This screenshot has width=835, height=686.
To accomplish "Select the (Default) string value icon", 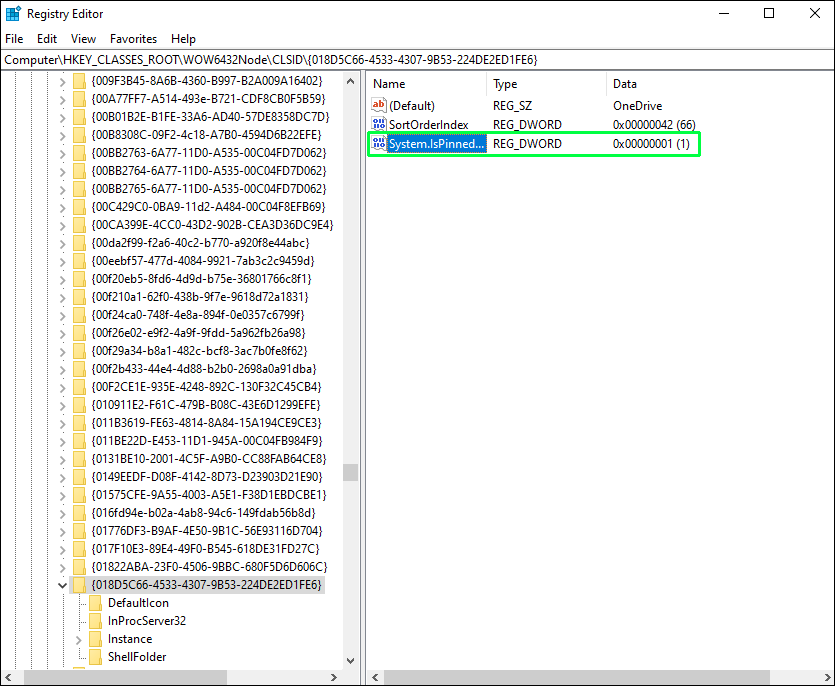I will click(x=379, y=105).
